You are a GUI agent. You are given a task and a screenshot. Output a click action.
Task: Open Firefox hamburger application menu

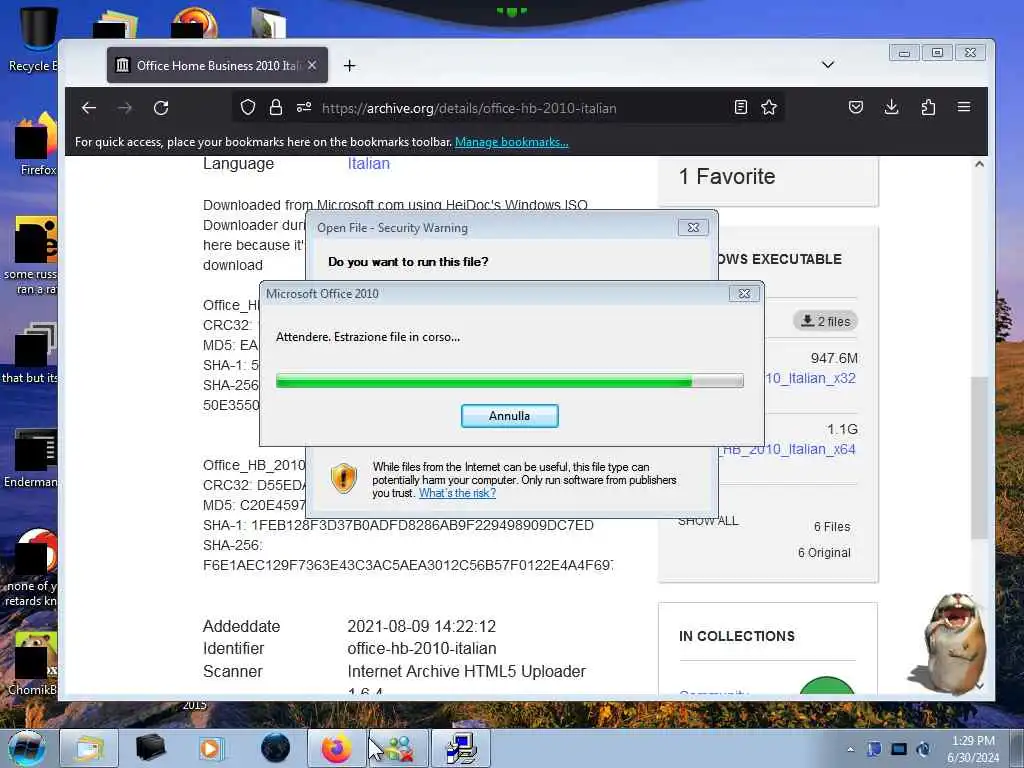tap(964, 107)
